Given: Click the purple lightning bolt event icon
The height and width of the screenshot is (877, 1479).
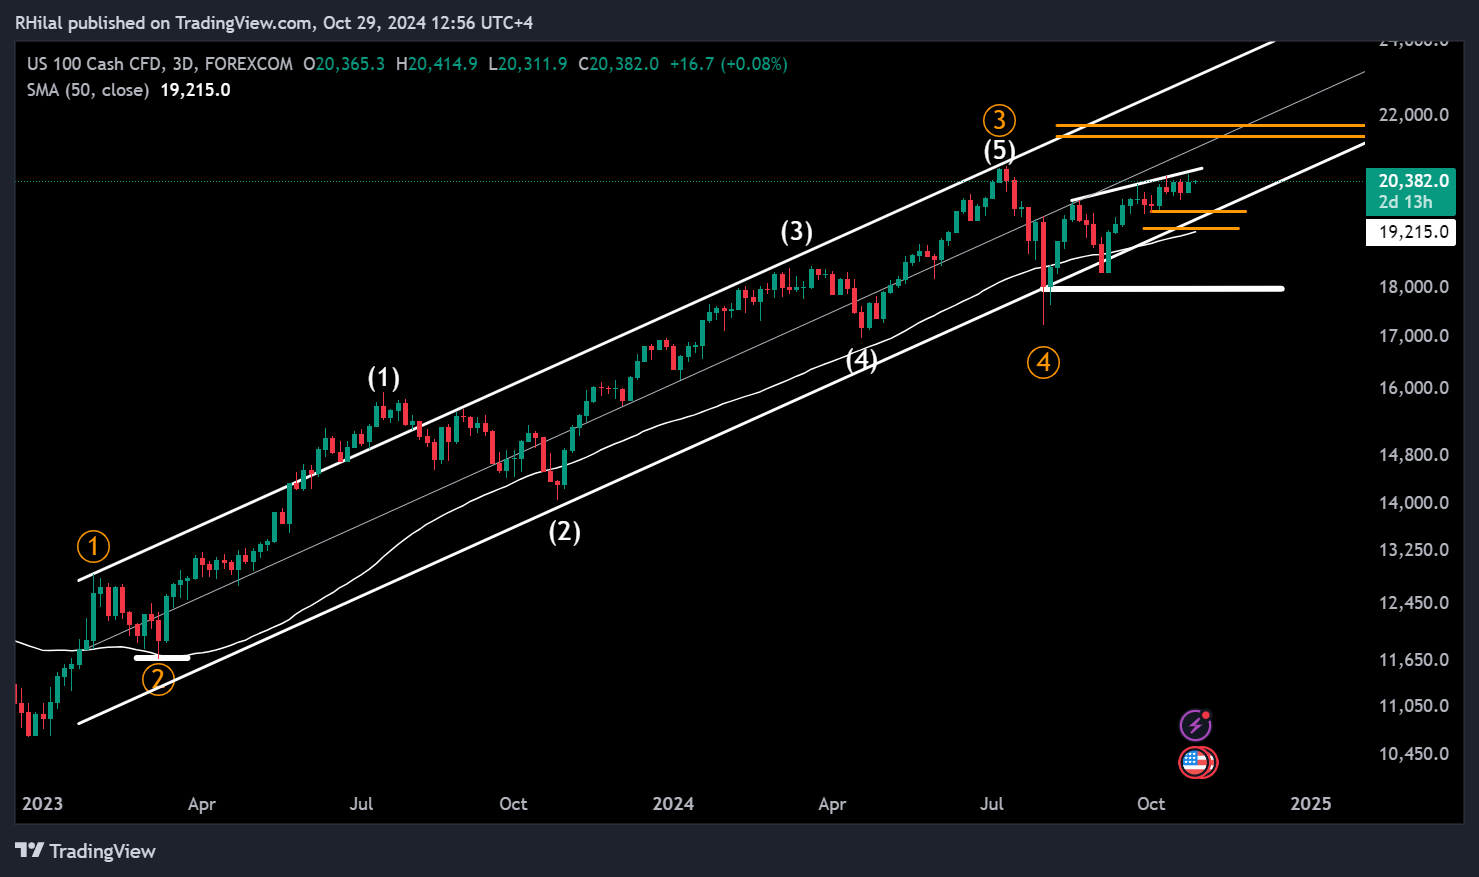Looking at the screenshot, I should click(x=1197, y=725).
